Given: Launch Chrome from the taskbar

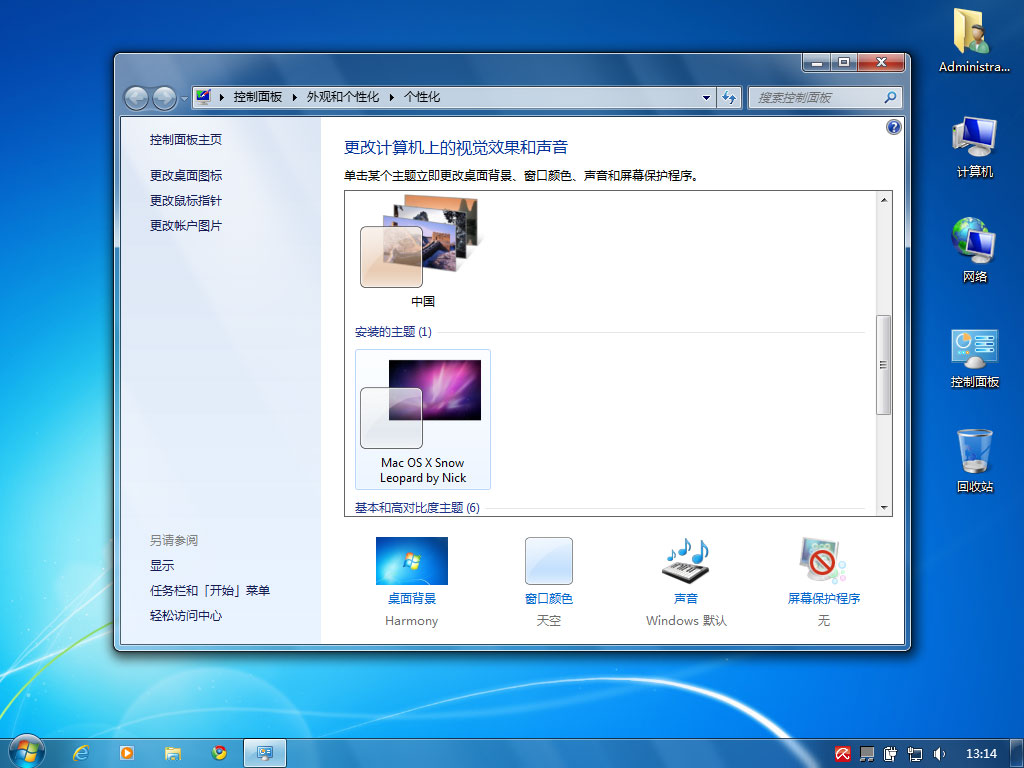Looking at the screenshot, I should pos(219,753).
